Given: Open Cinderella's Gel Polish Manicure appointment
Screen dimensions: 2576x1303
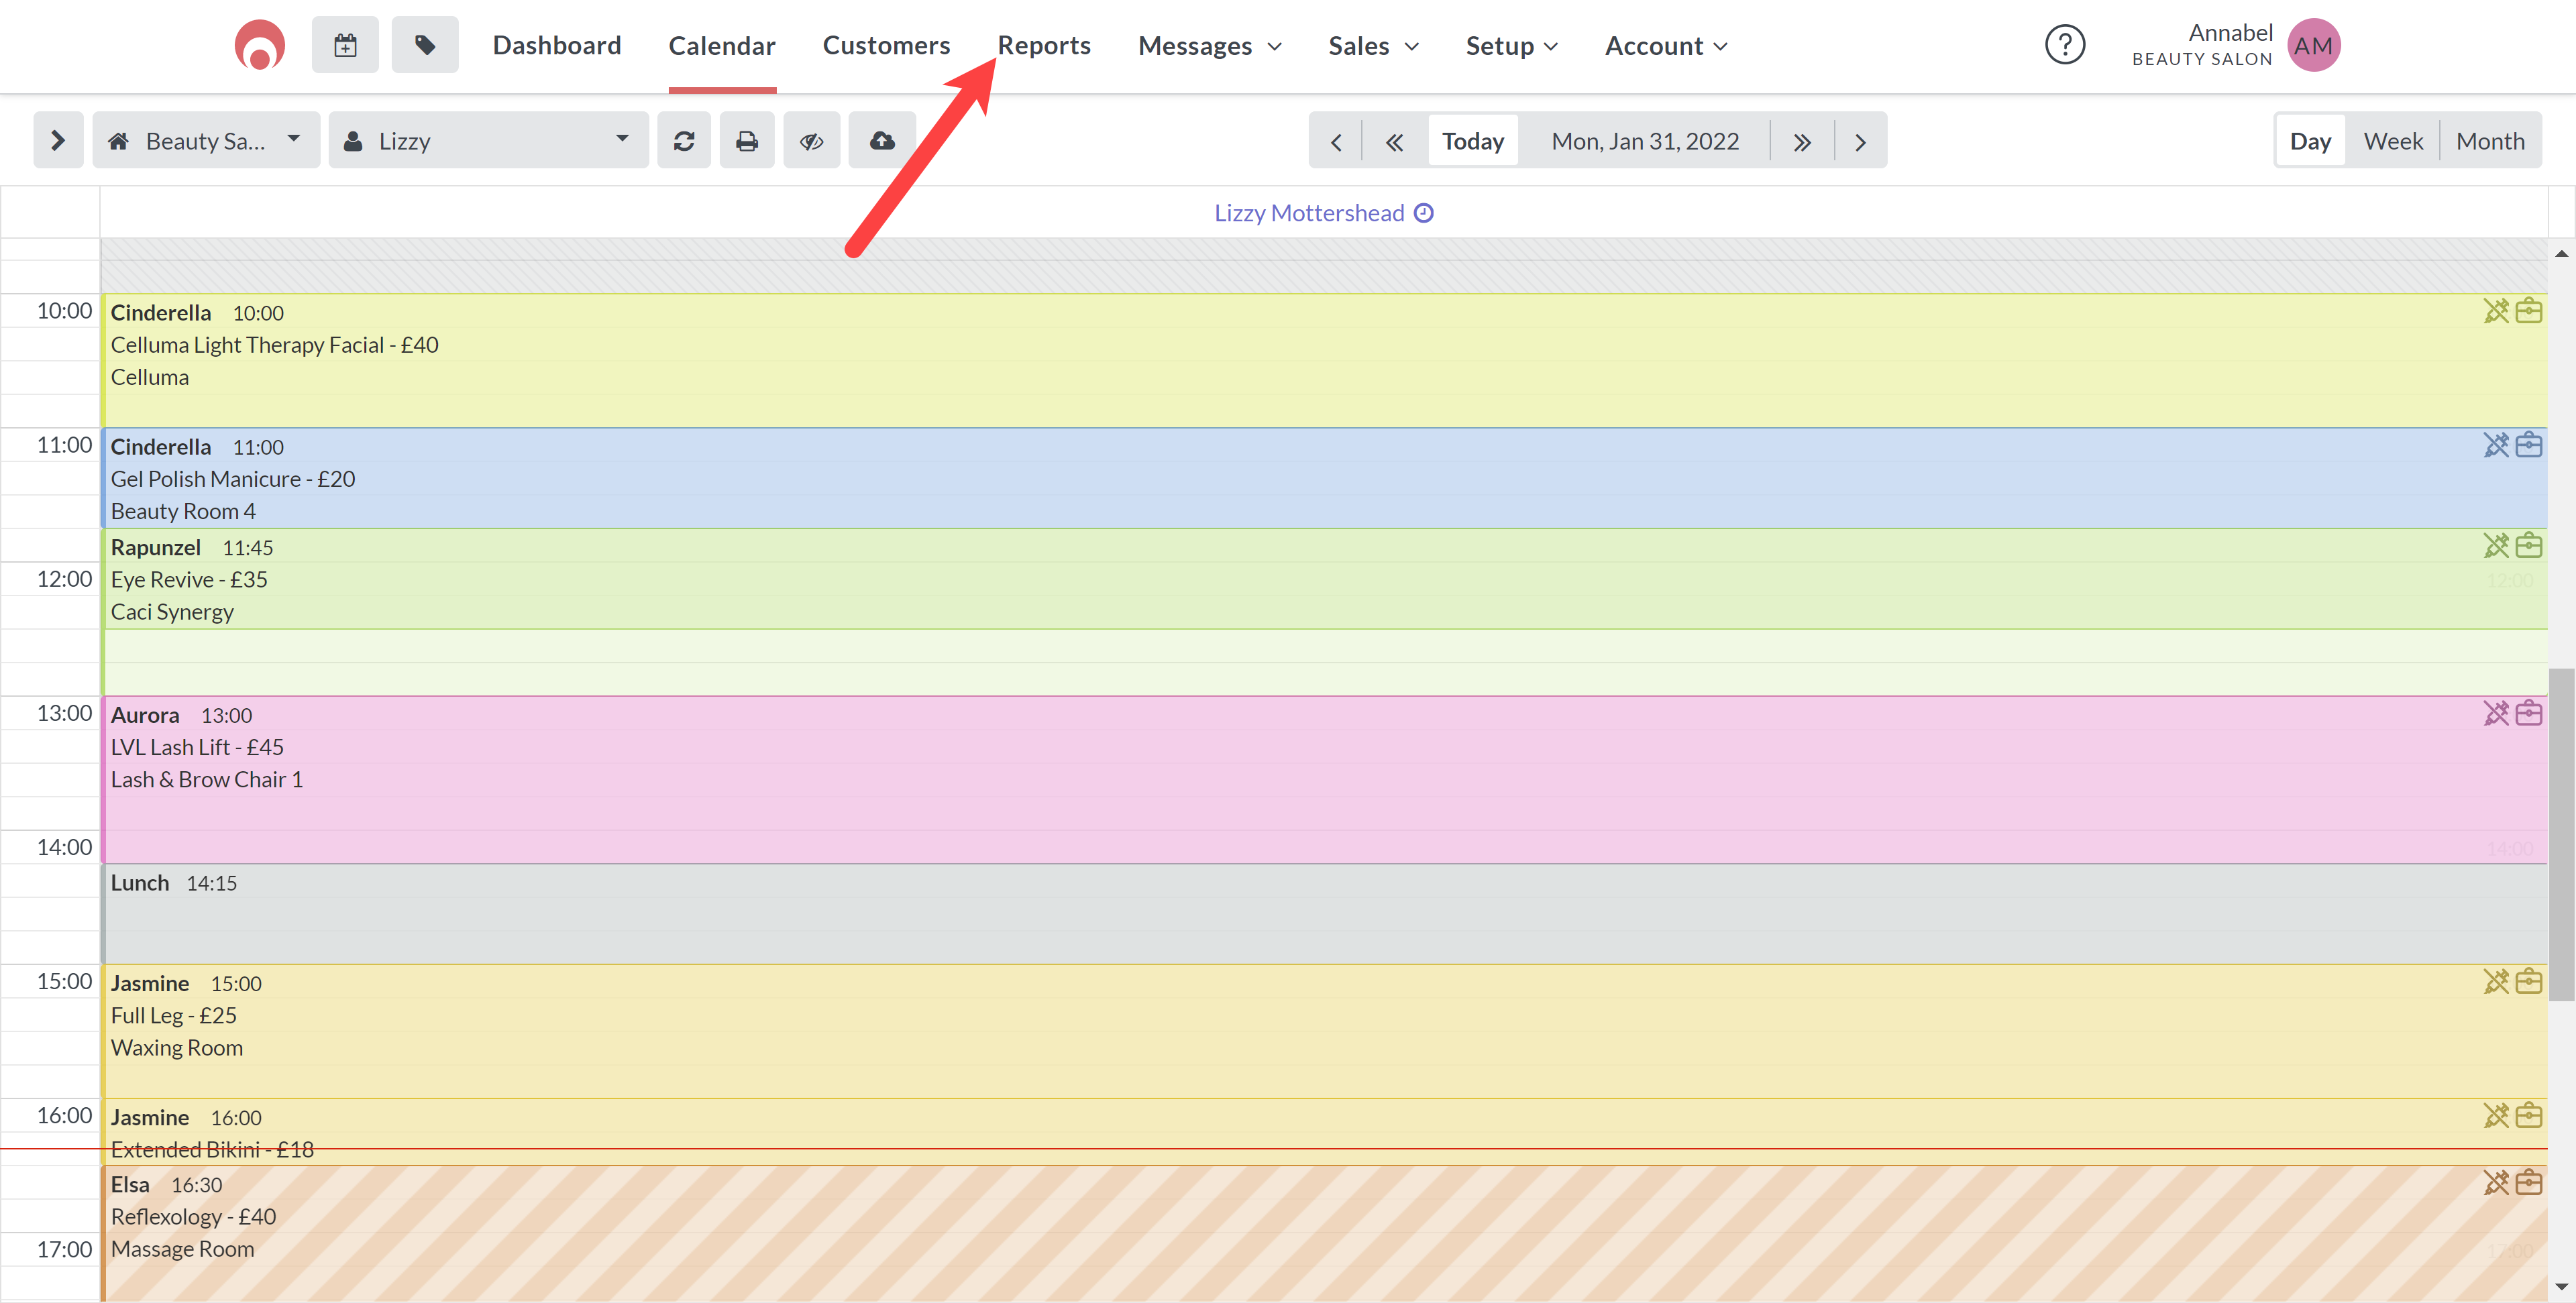Looking at the screenshot, I should (1324, 478).
